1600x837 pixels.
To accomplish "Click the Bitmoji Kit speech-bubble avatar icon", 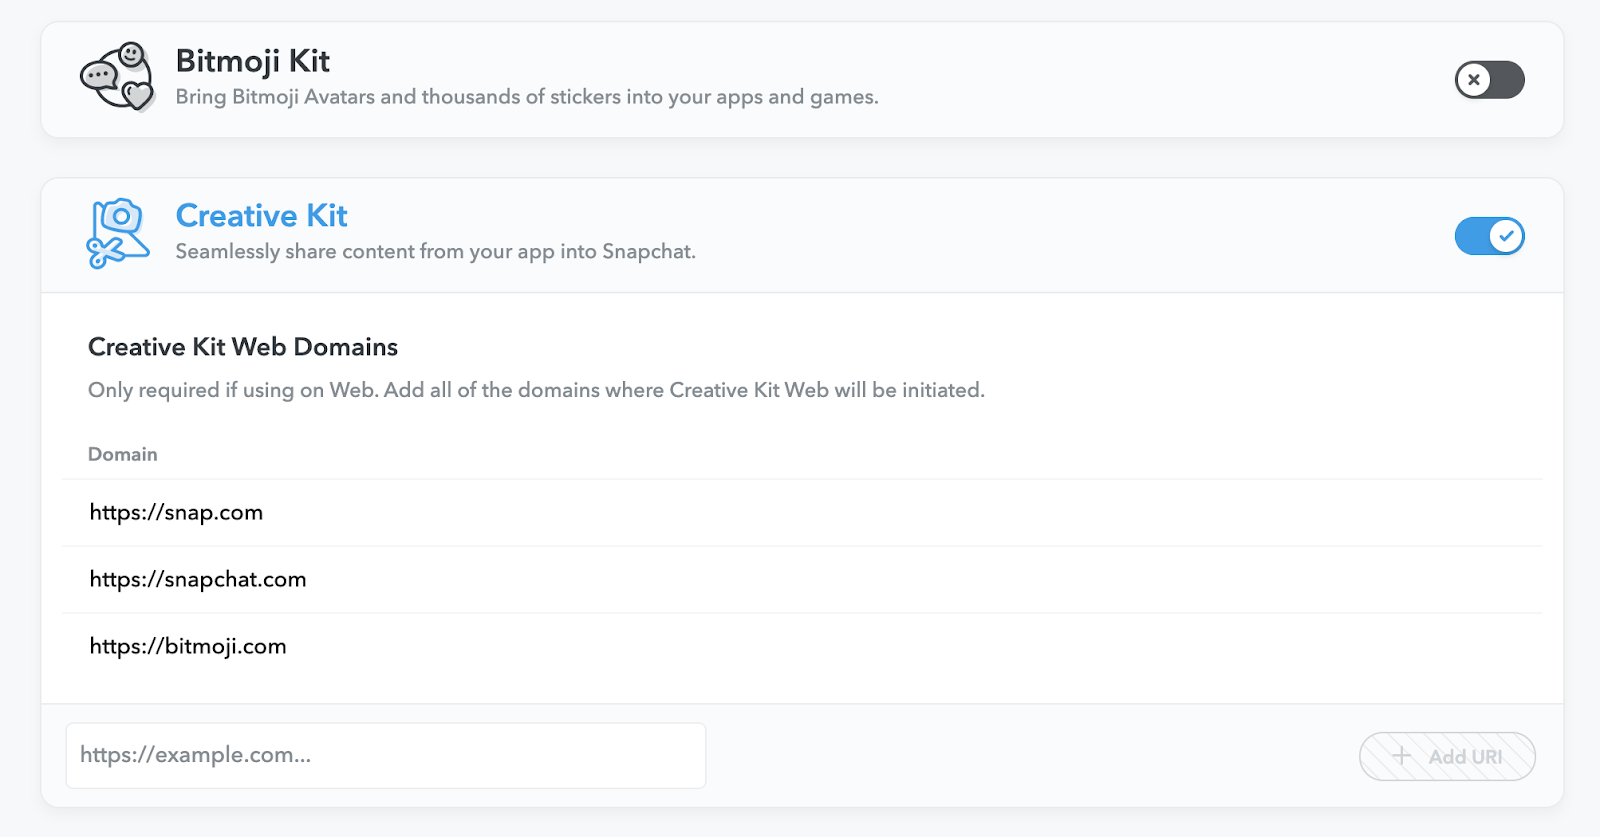I will 117,77.
